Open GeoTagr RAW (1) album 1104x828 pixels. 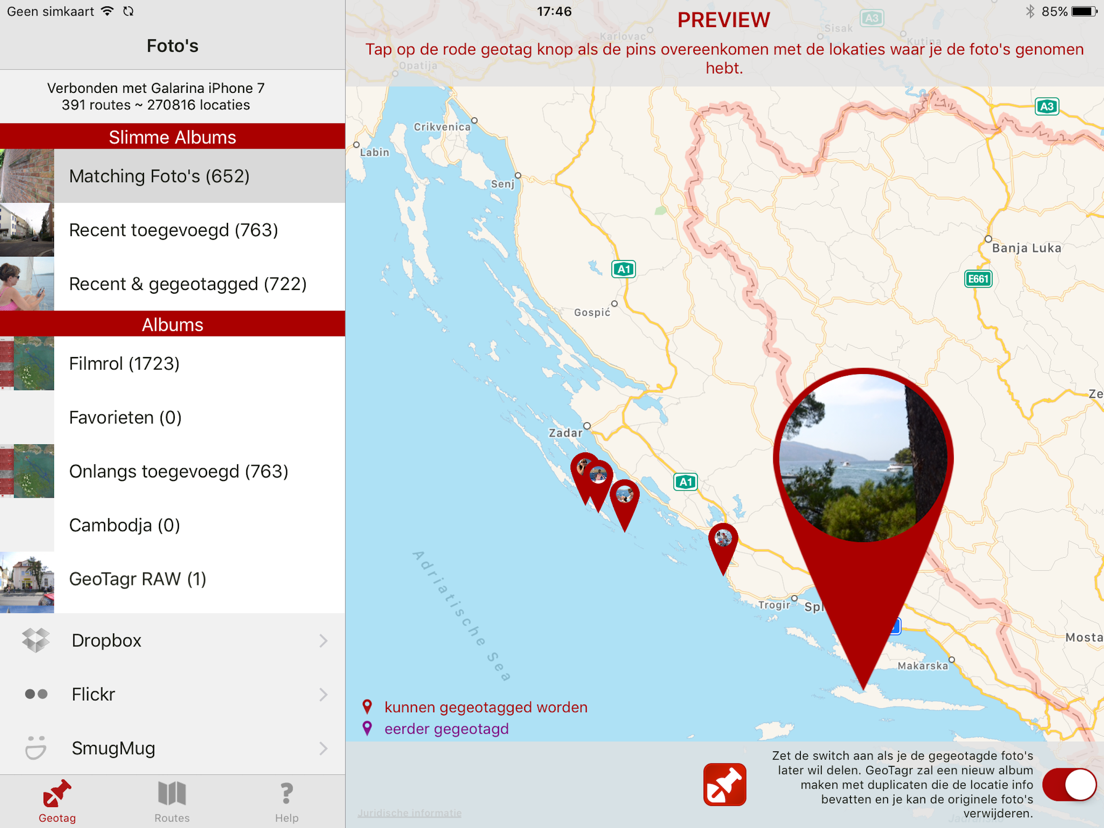coord(172,579)
